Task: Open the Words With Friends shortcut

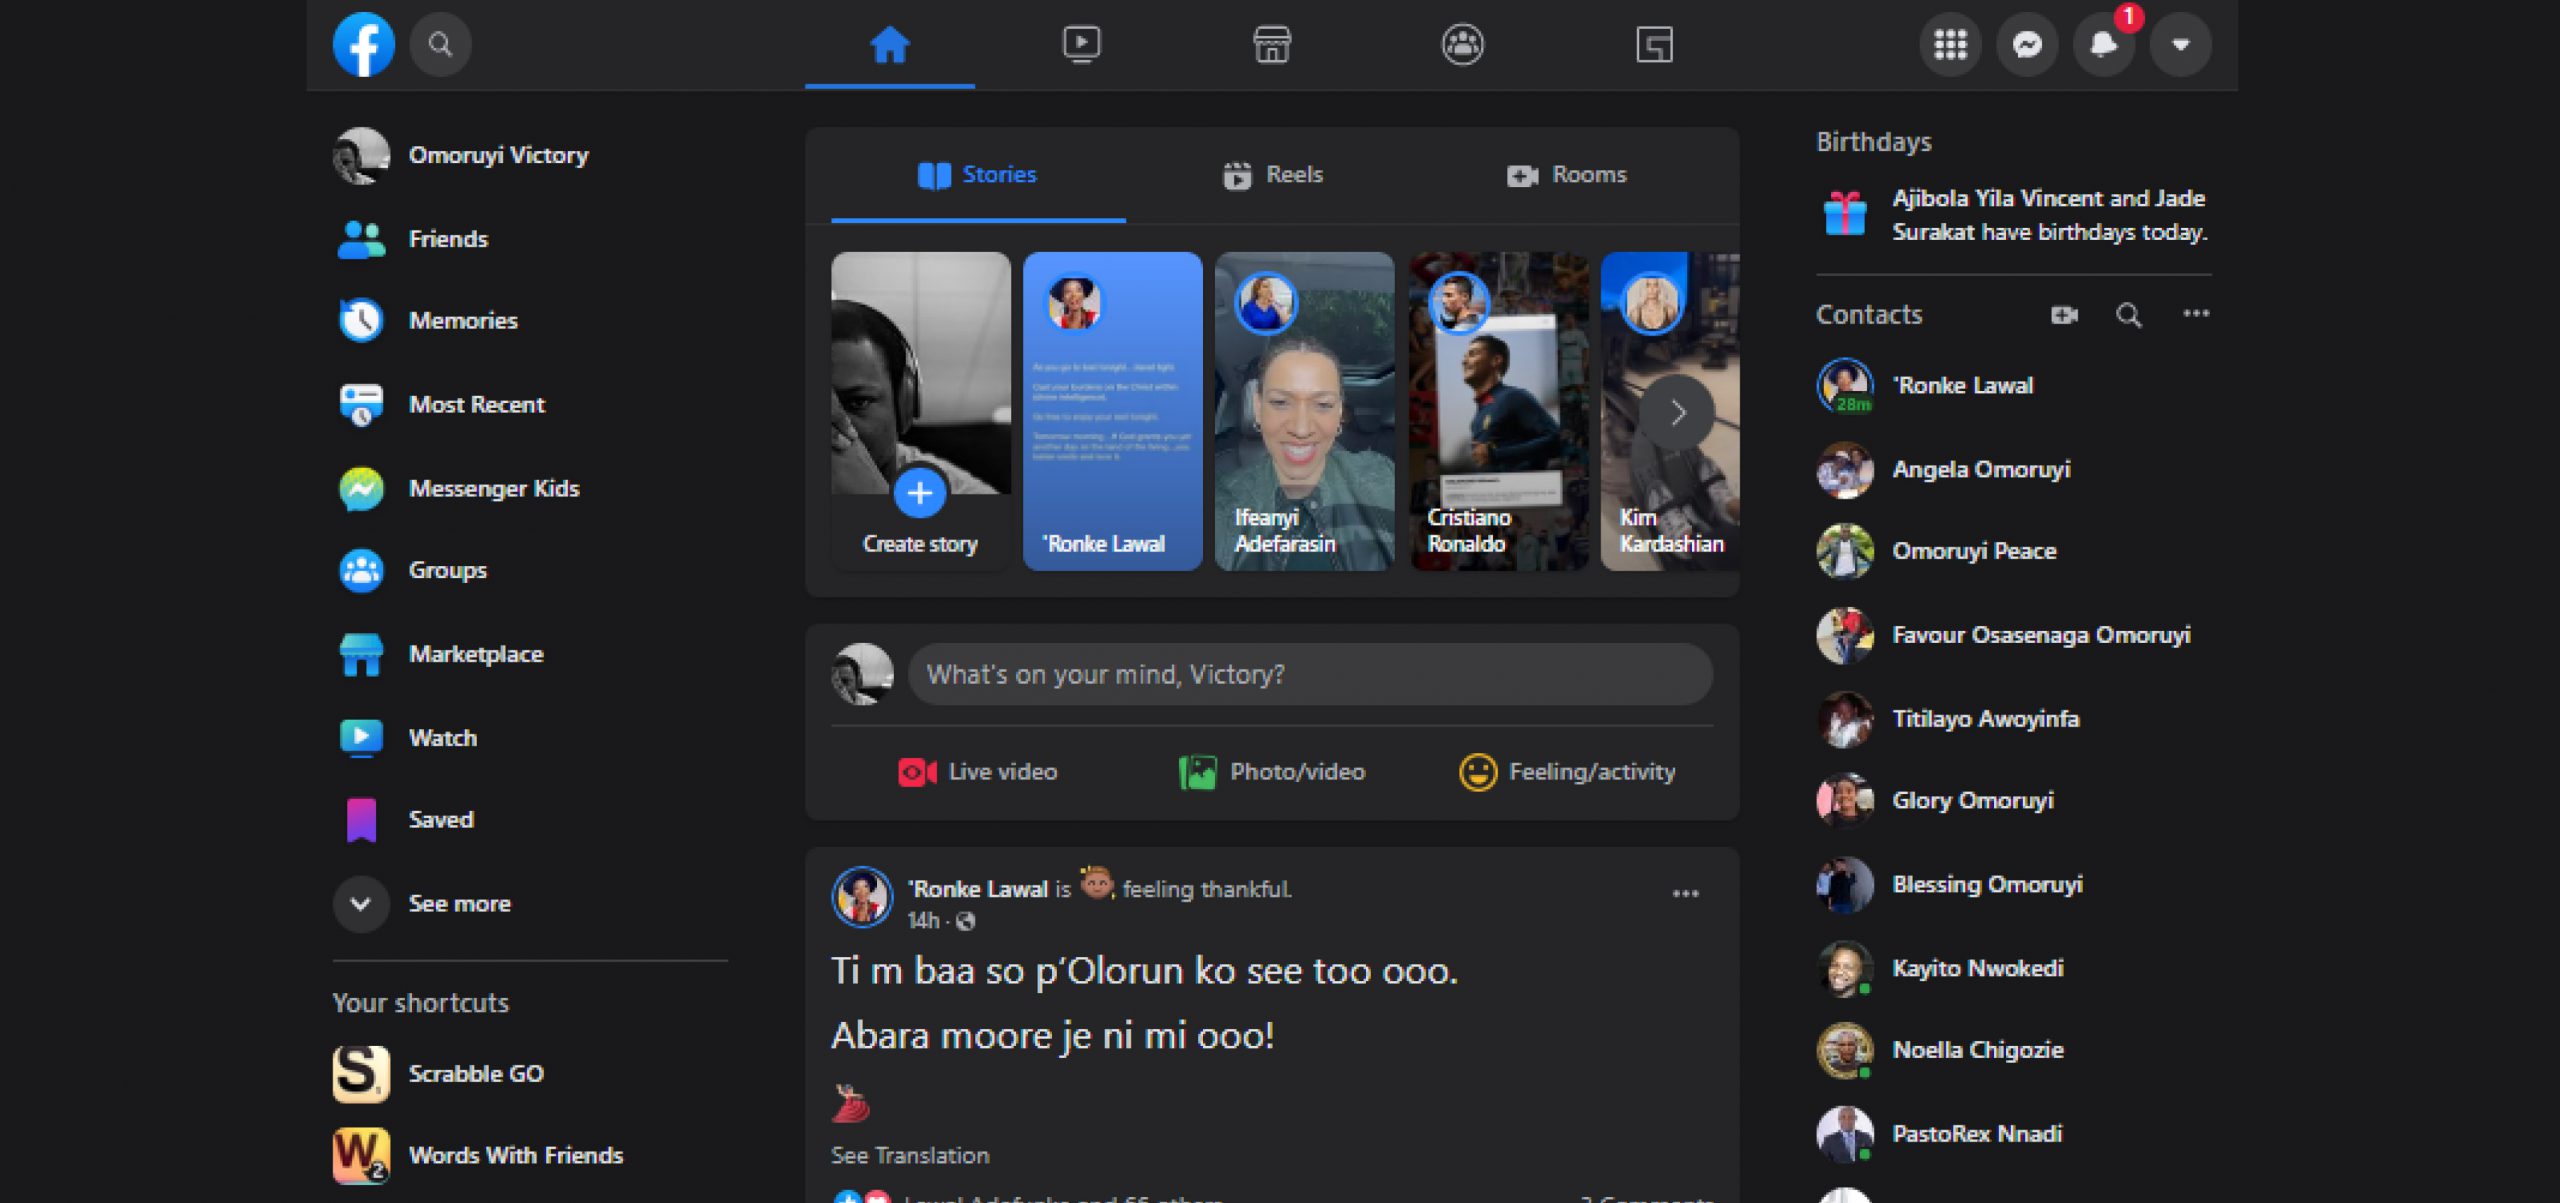Action: (x=530, y=1156)
